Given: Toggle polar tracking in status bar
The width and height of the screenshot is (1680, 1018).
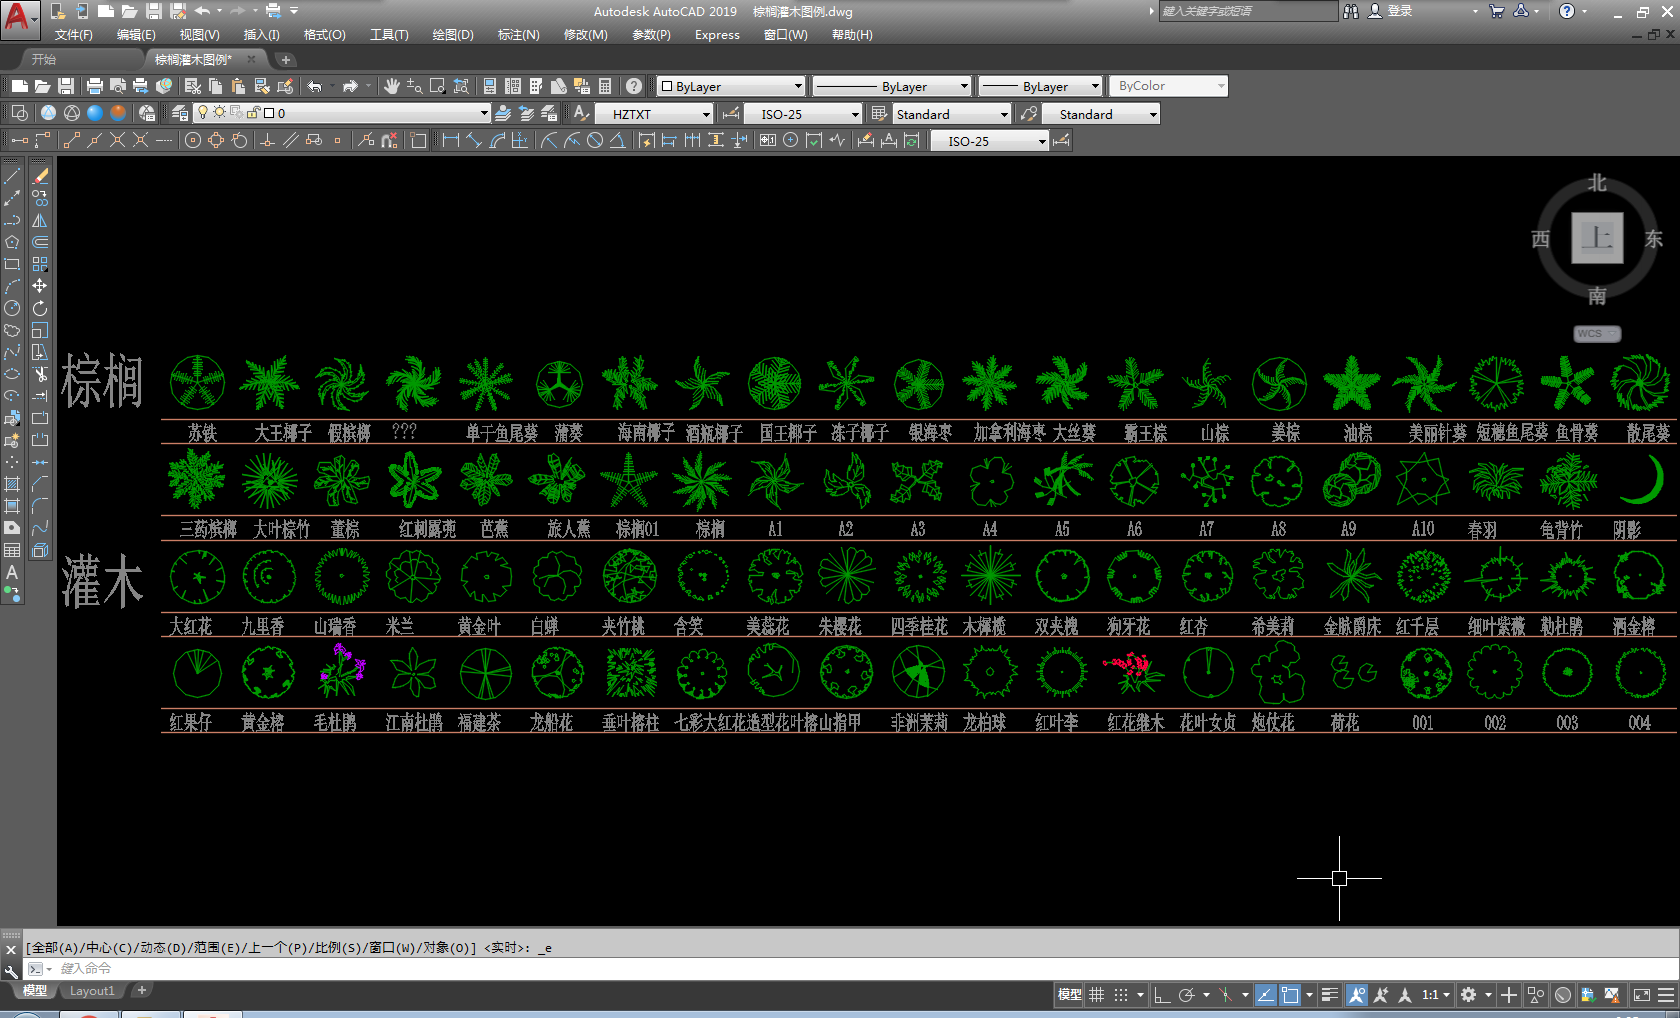Looking at the screenshot, I should click(x=1187, y=994).
